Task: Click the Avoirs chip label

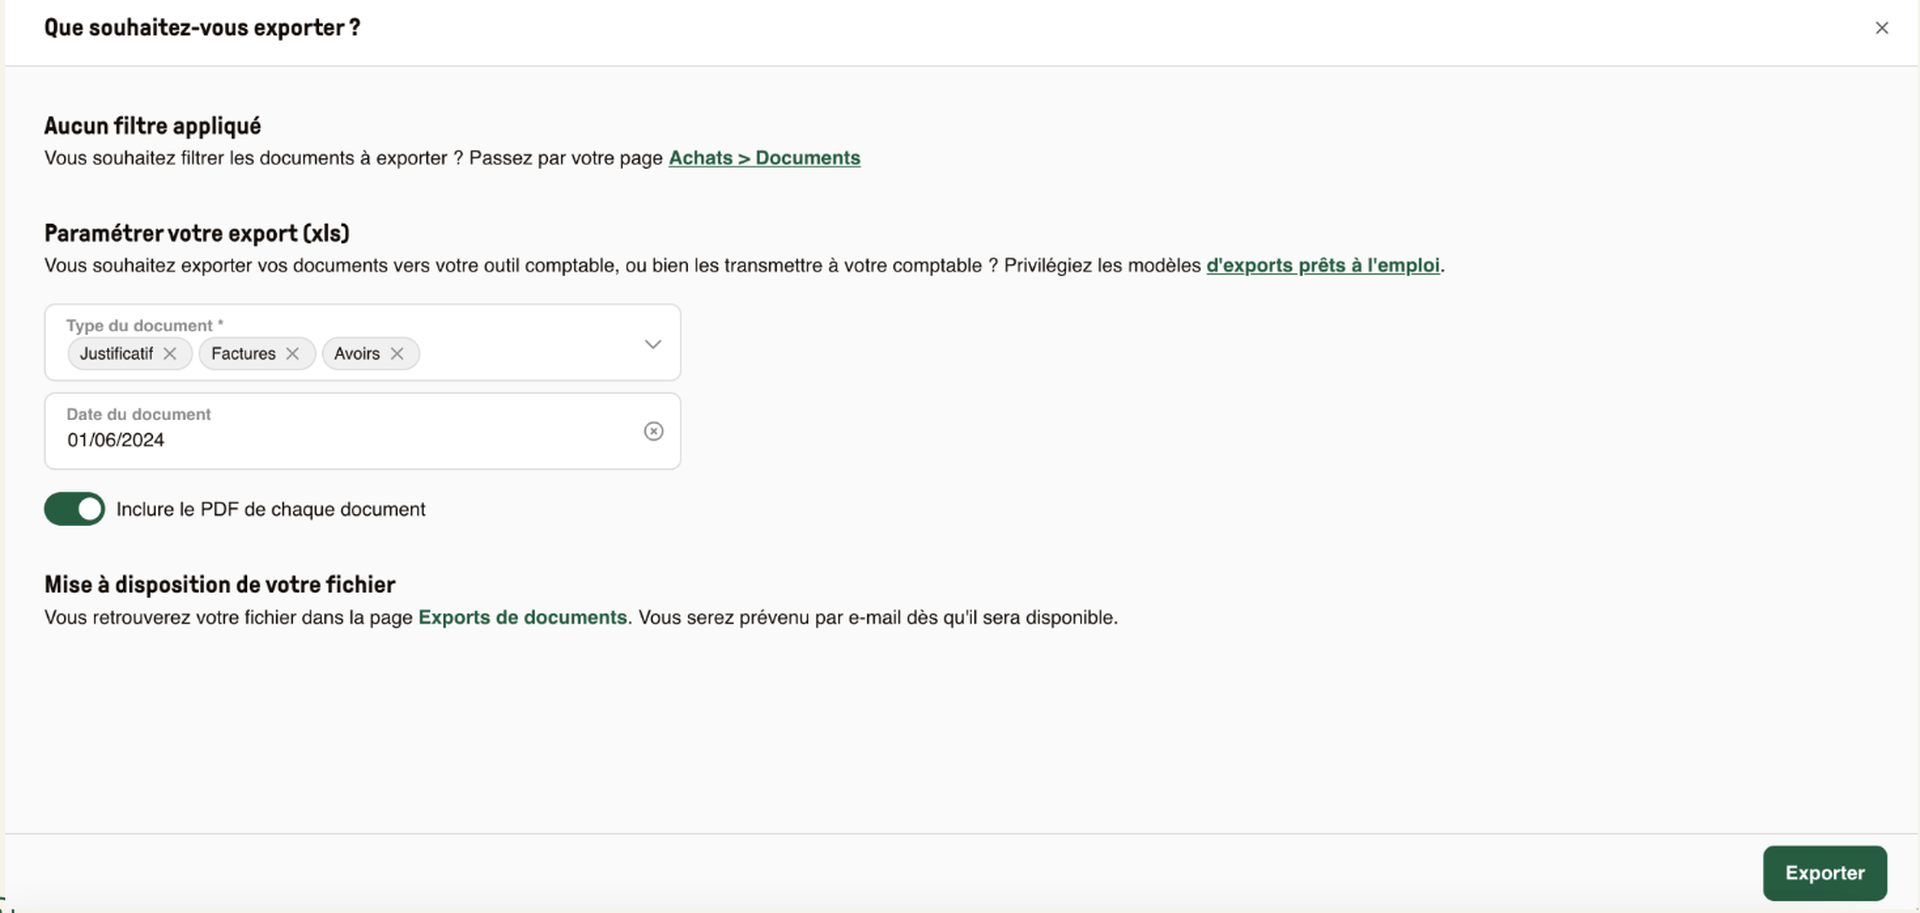Action: pyautogui.click(x=357, y=354)
